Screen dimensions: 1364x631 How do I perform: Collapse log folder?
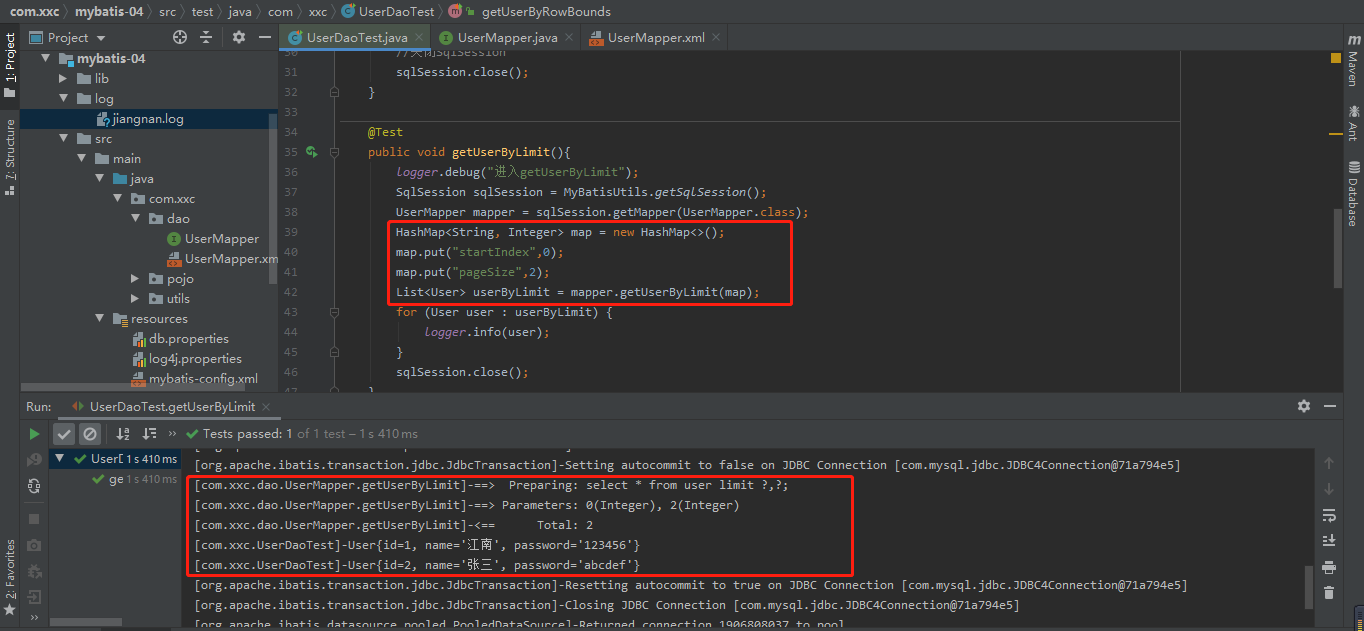click(x=63, y=98)
